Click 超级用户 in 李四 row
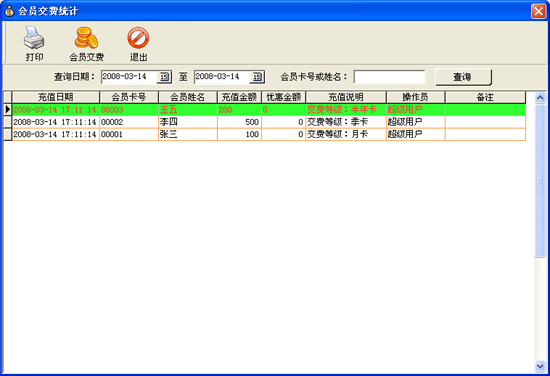 405,122
